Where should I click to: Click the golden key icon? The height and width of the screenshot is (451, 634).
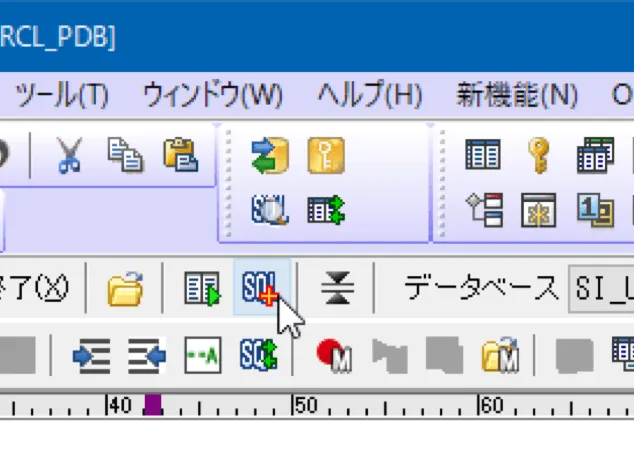coord(539,155)
